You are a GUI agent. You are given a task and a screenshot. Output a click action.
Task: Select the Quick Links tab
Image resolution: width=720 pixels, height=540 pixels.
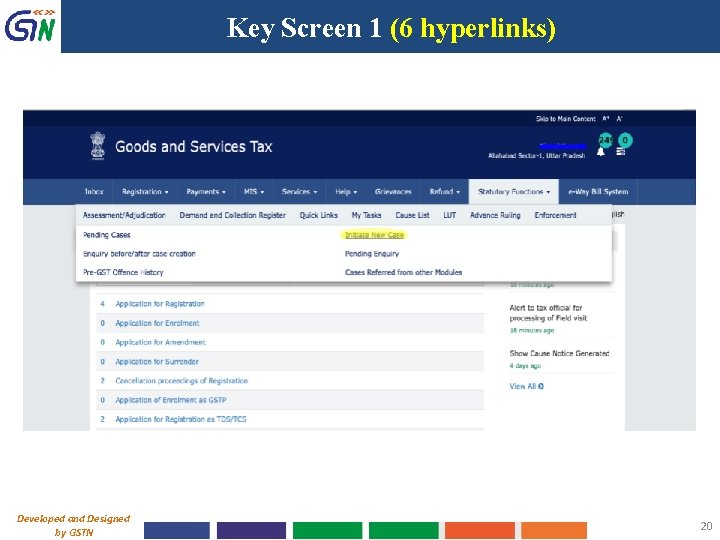[319, 215]
